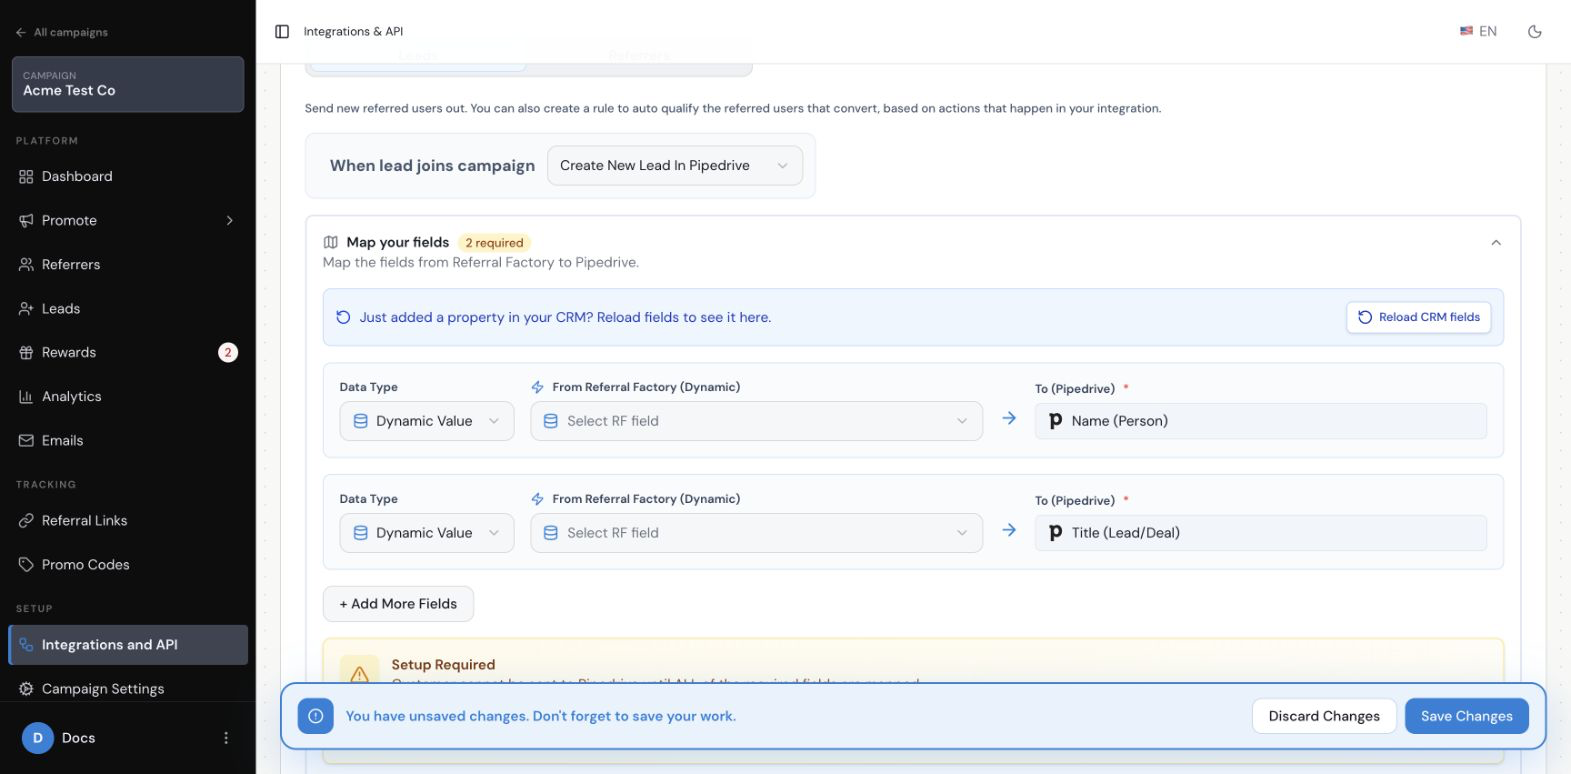
Task: Click the Promote megaphone icon
Action: tap(26, 221)
